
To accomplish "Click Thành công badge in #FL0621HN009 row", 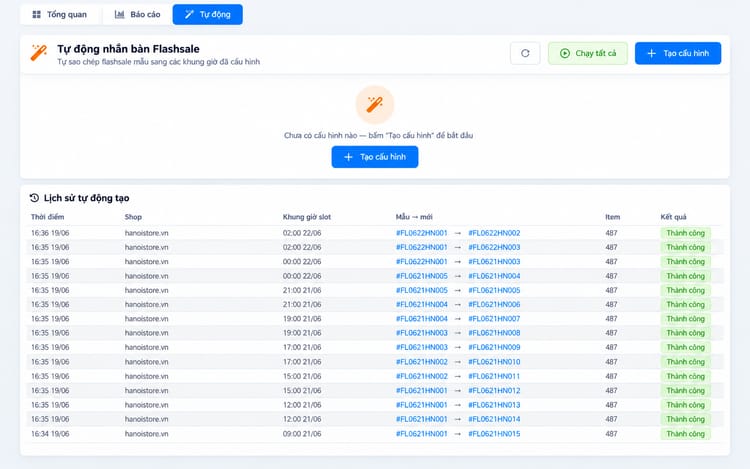I will [x=685, y=347].
